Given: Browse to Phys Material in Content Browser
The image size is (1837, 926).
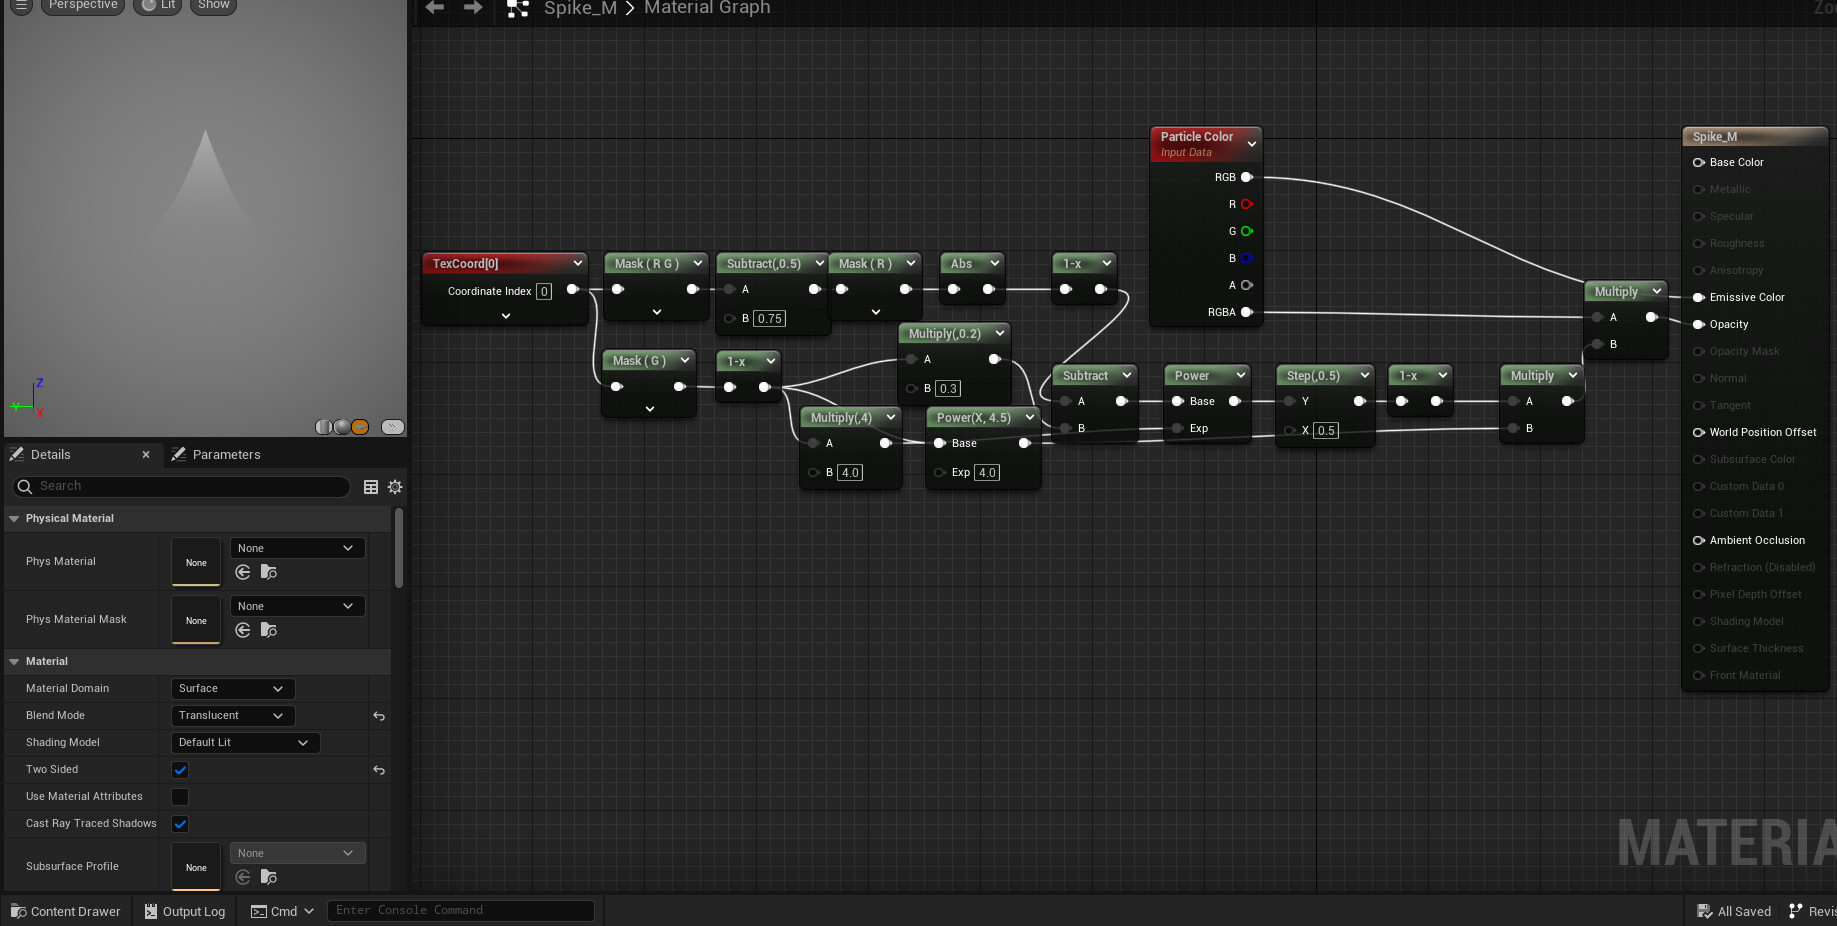Looking at the screenshot, I should (268, 572).
